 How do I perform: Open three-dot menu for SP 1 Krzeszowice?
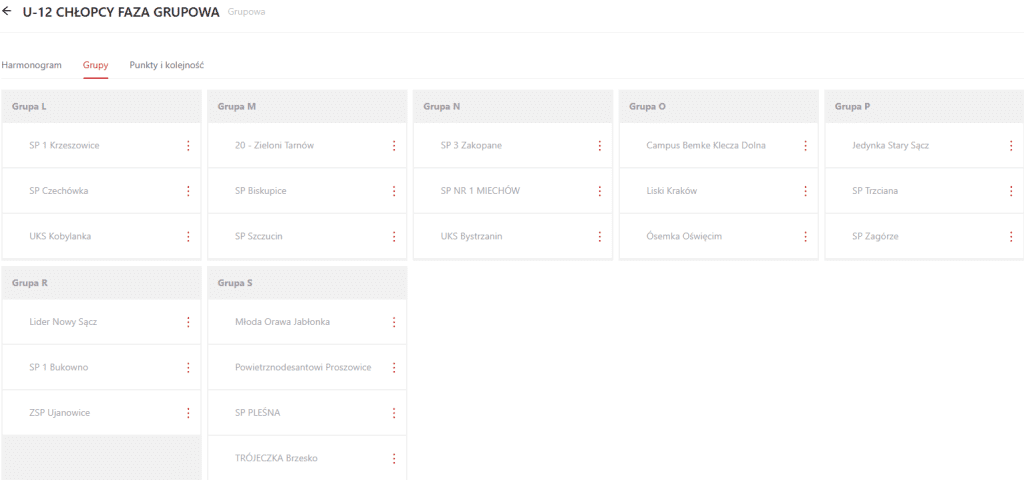click(x=188, y=146)
